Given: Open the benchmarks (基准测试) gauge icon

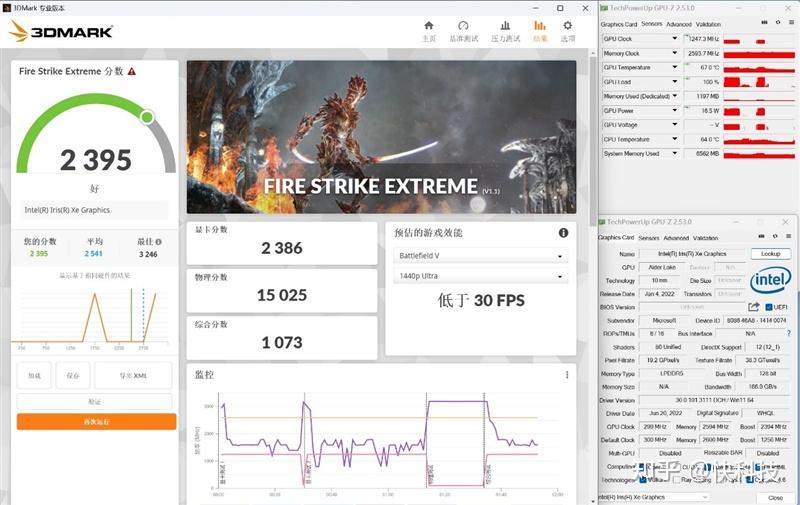Looking at the screenshot, I should [463, 27].
